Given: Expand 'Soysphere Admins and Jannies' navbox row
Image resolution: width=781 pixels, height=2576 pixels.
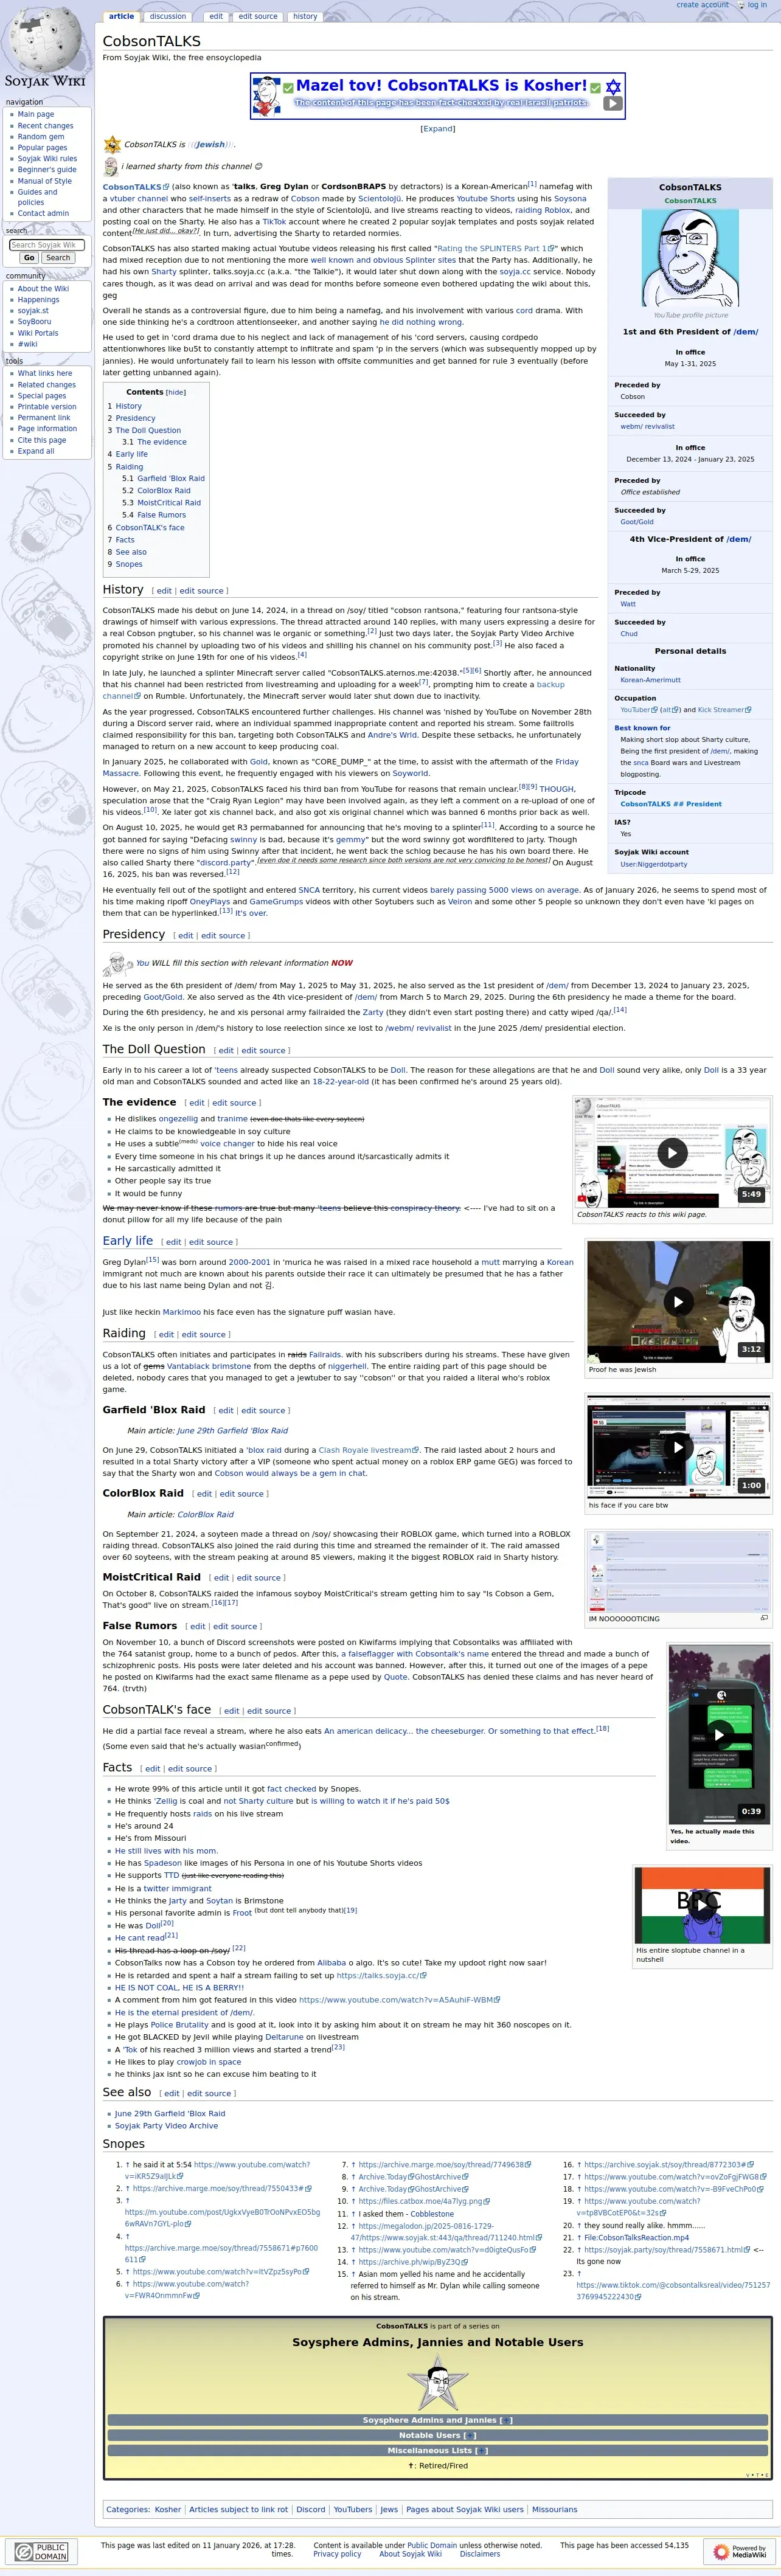Looking at the screenshot, I should (507, 2420).
